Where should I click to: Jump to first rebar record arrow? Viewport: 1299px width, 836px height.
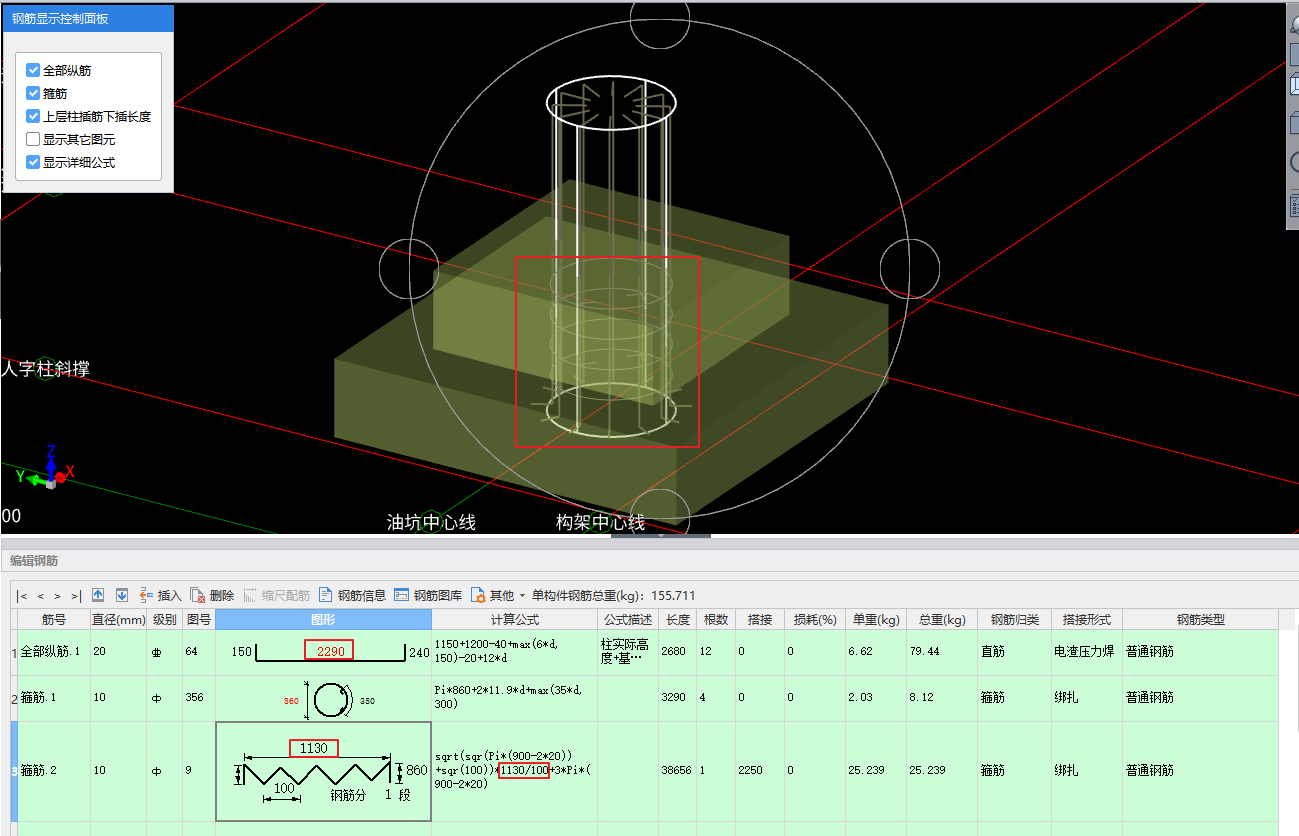23,595
